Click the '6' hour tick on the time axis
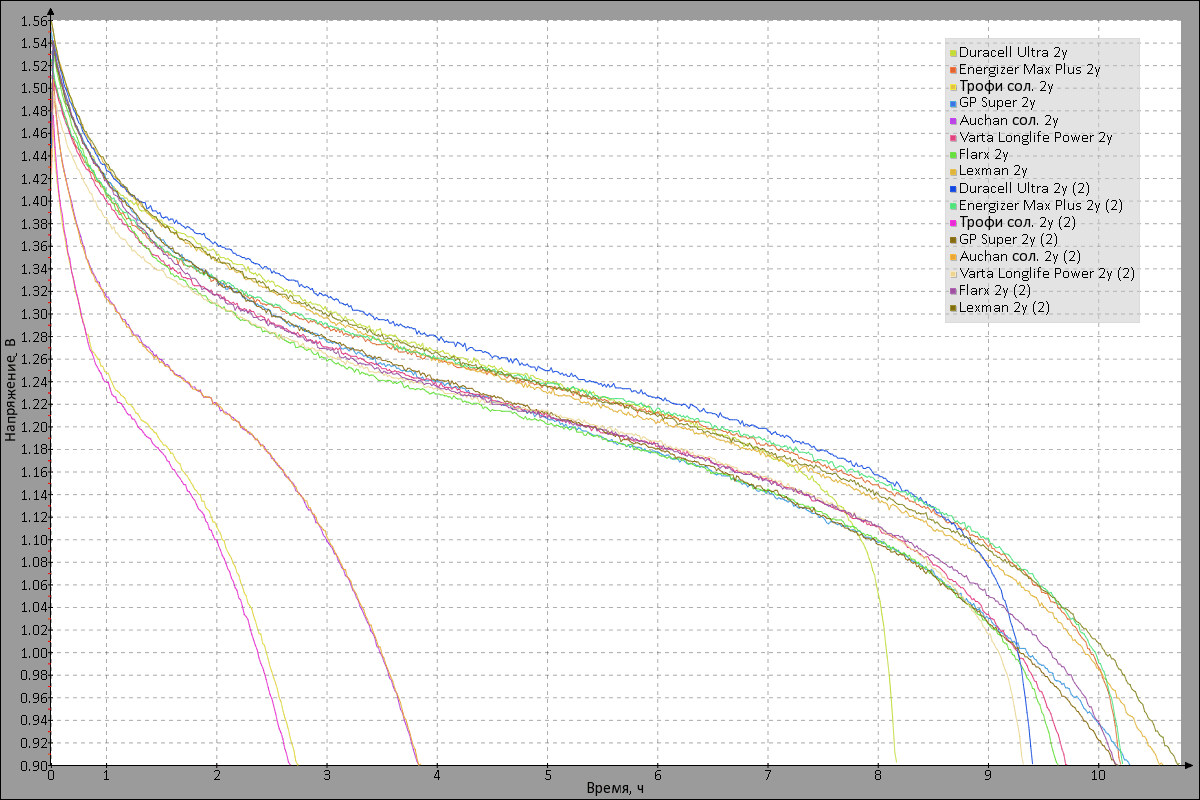This screenshot has height=800, width=1200. [657, 776]
